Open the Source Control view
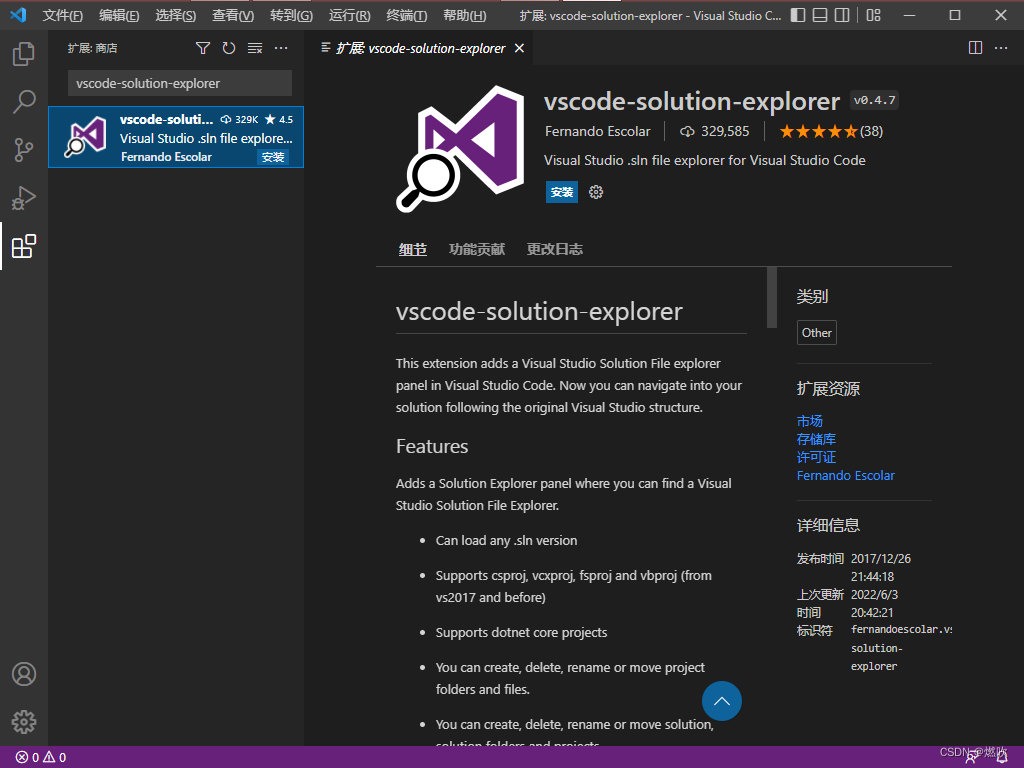 (24, 150)
